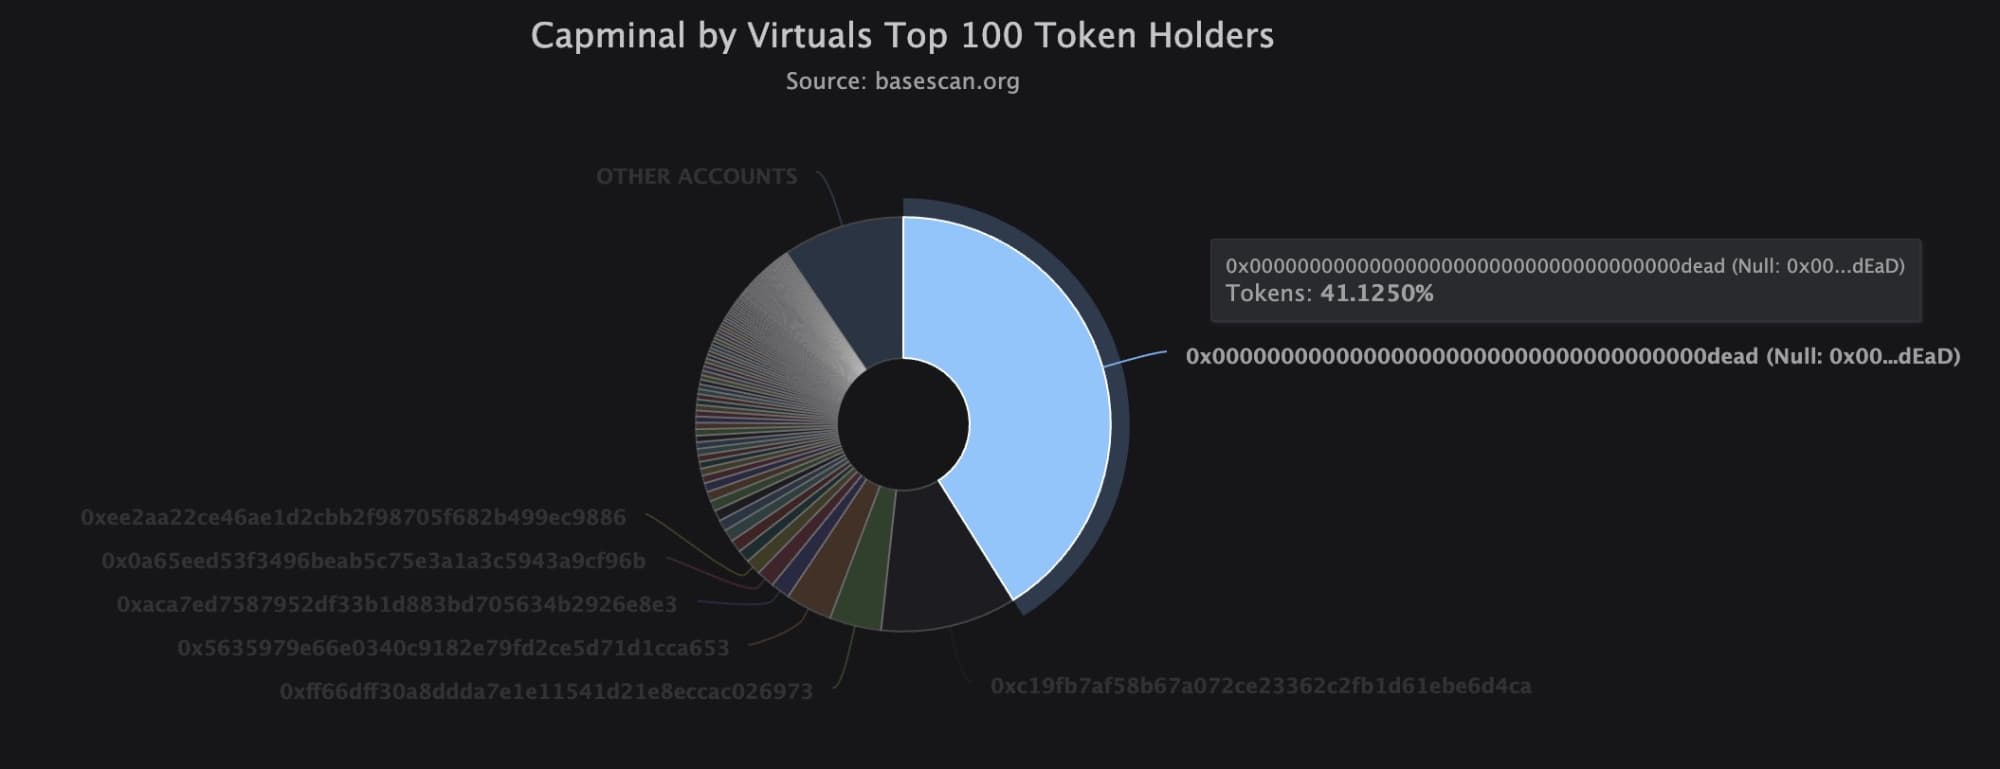Click the 0xc19fb7af58b67a07 address label

1260,686
